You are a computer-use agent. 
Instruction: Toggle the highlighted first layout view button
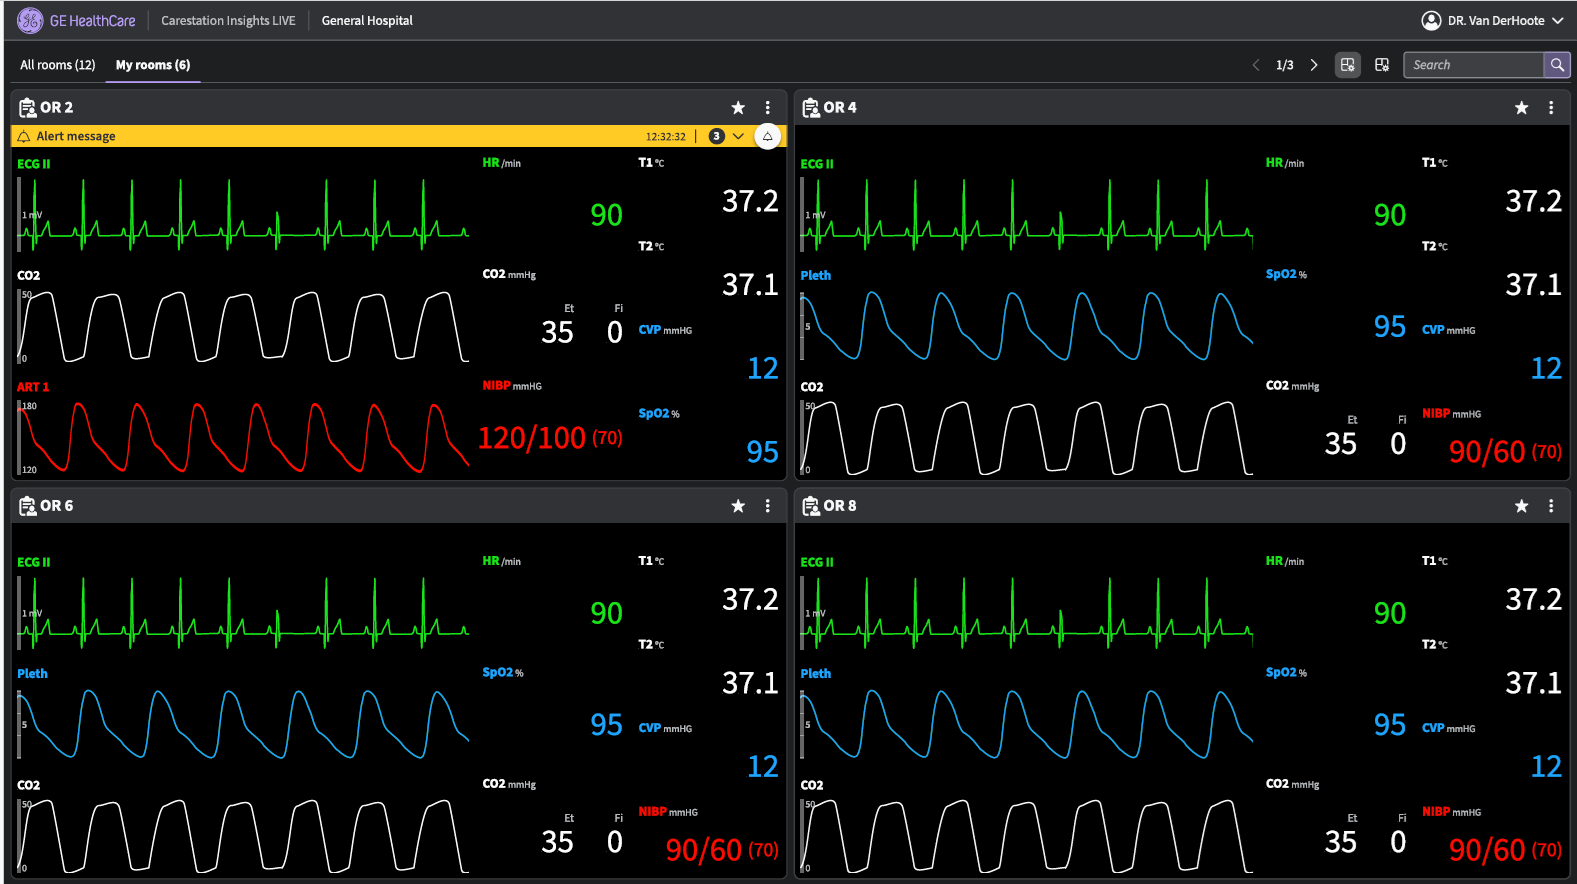tap(1348, 65)
